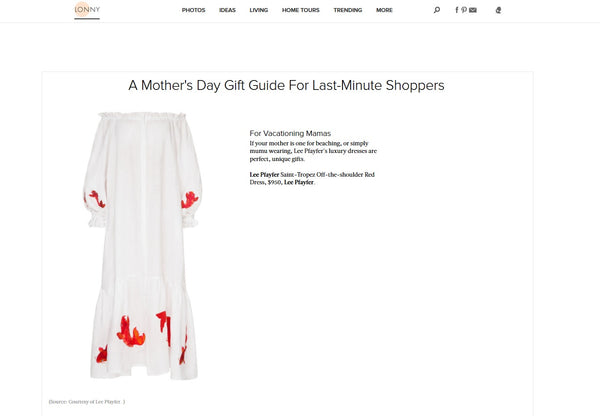
Task: Click the For Vacationing Mamas heading
Action: point(290,133)
